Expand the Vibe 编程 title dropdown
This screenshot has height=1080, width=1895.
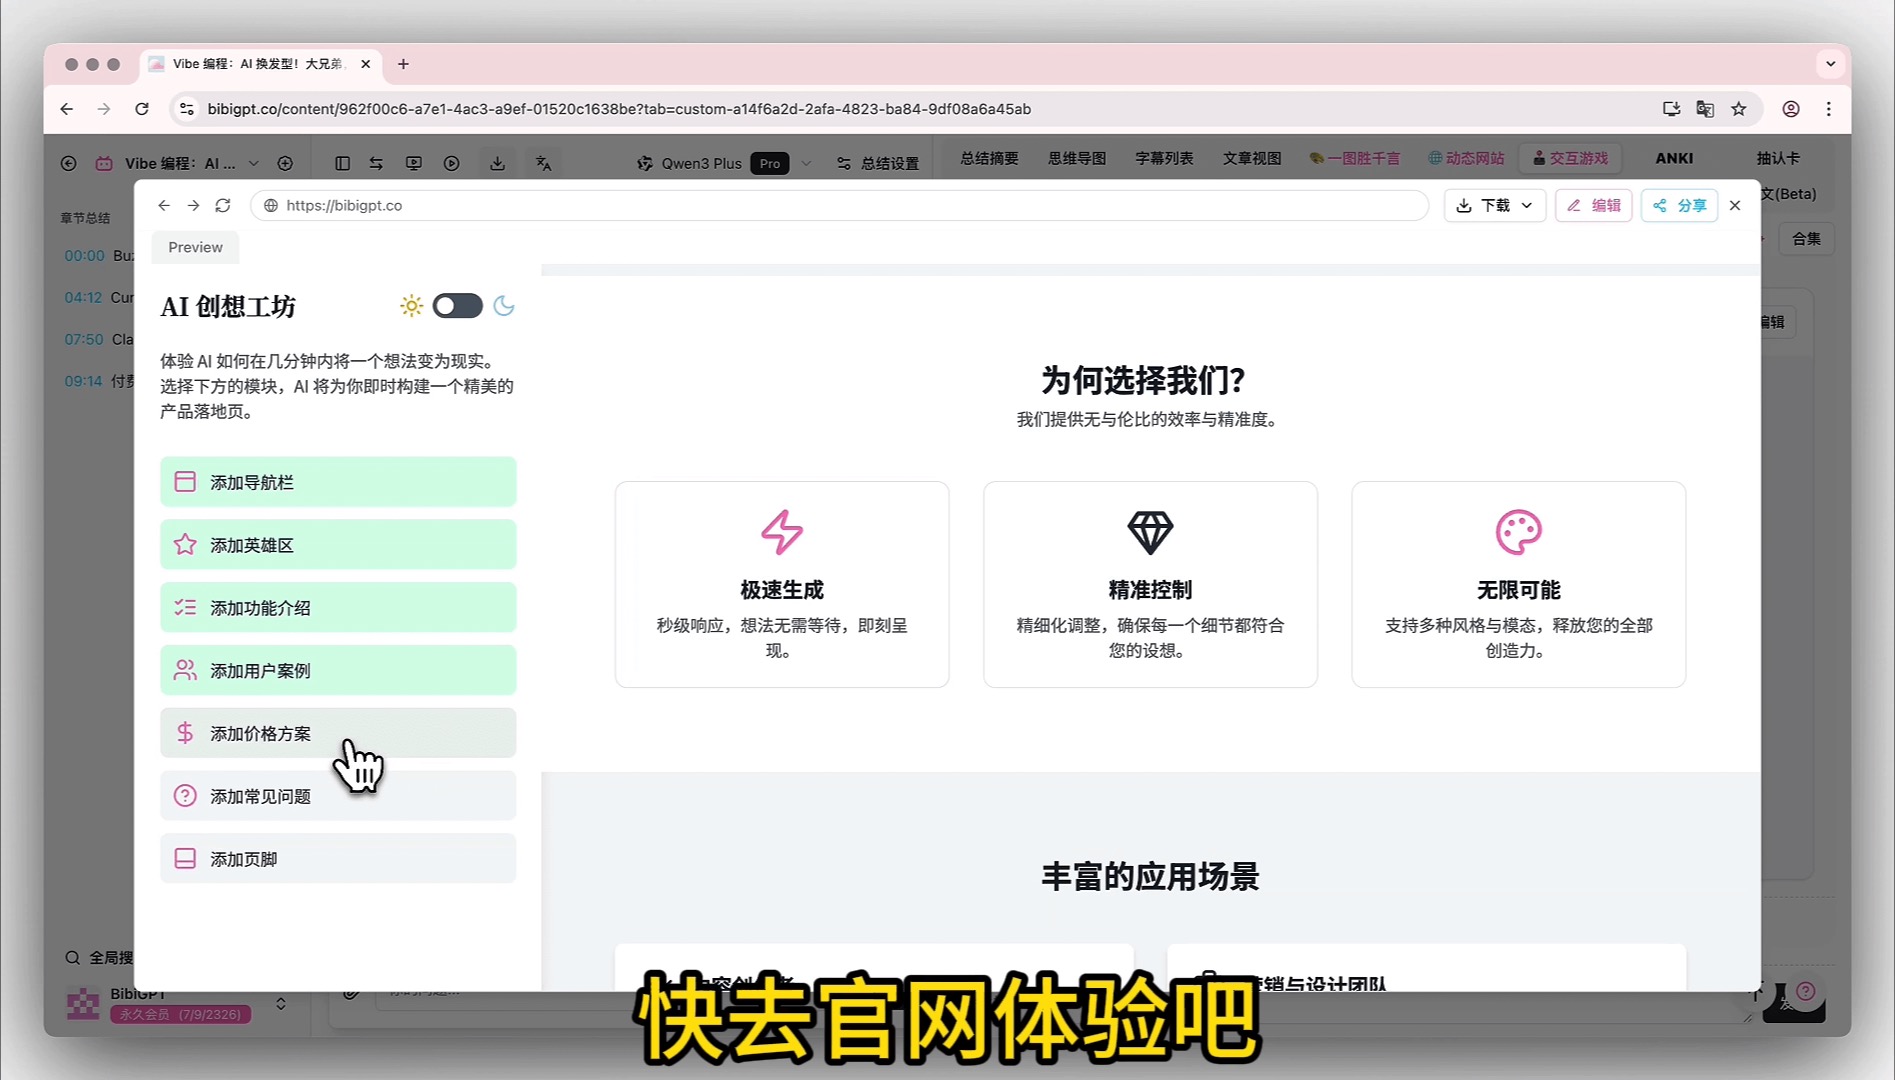(x=253, y=163)
